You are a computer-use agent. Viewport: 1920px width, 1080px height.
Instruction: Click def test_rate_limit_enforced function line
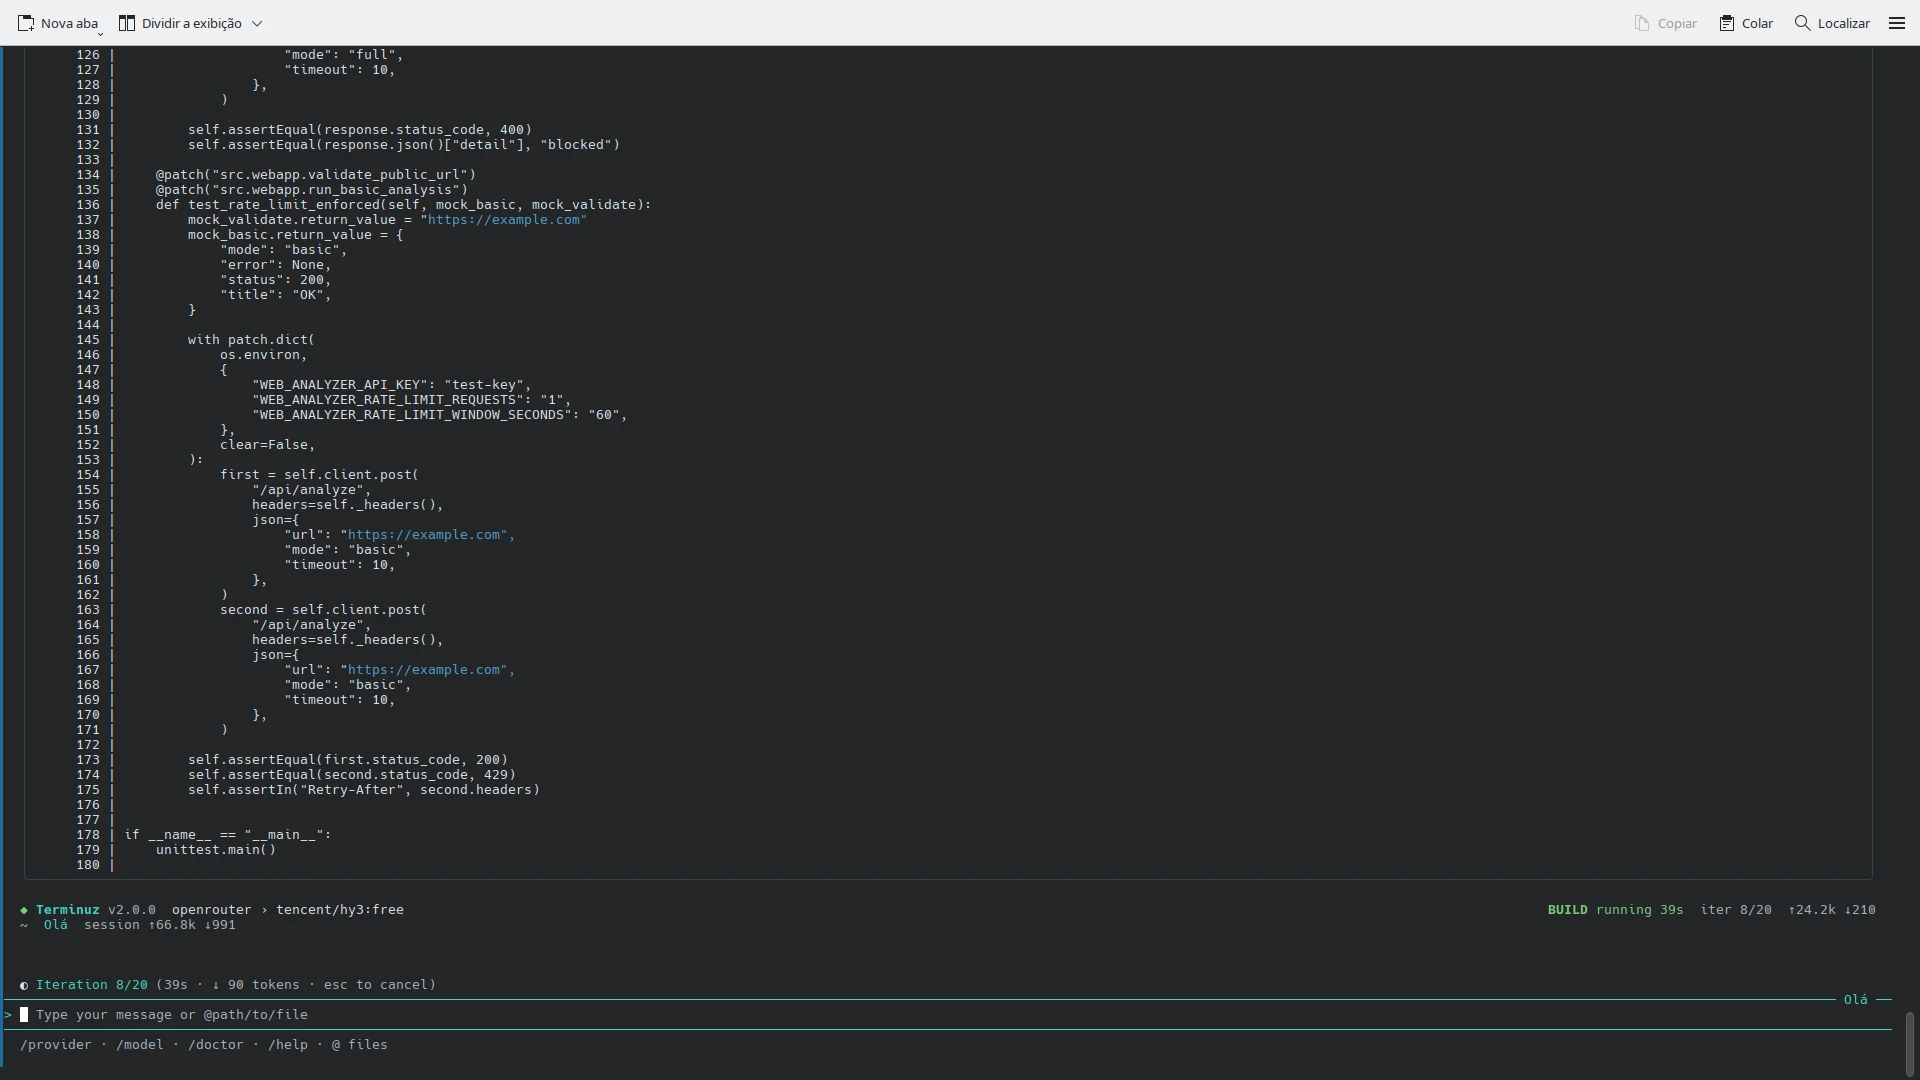[x=404, y=204]
